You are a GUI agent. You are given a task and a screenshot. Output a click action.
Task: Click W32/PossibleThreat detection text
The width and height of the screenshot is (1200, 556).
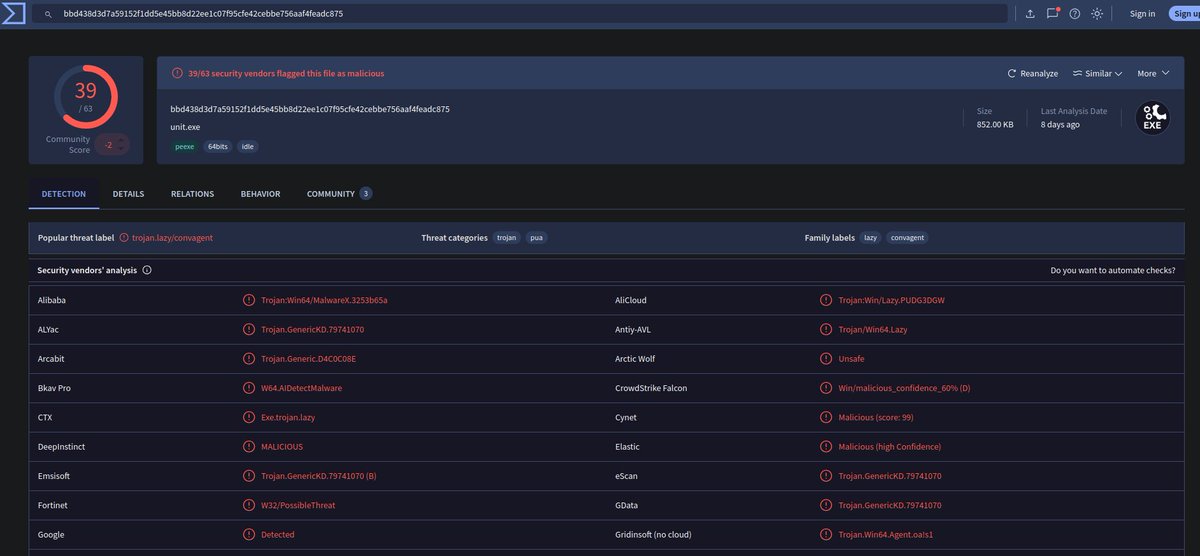[x=298, y=506]
